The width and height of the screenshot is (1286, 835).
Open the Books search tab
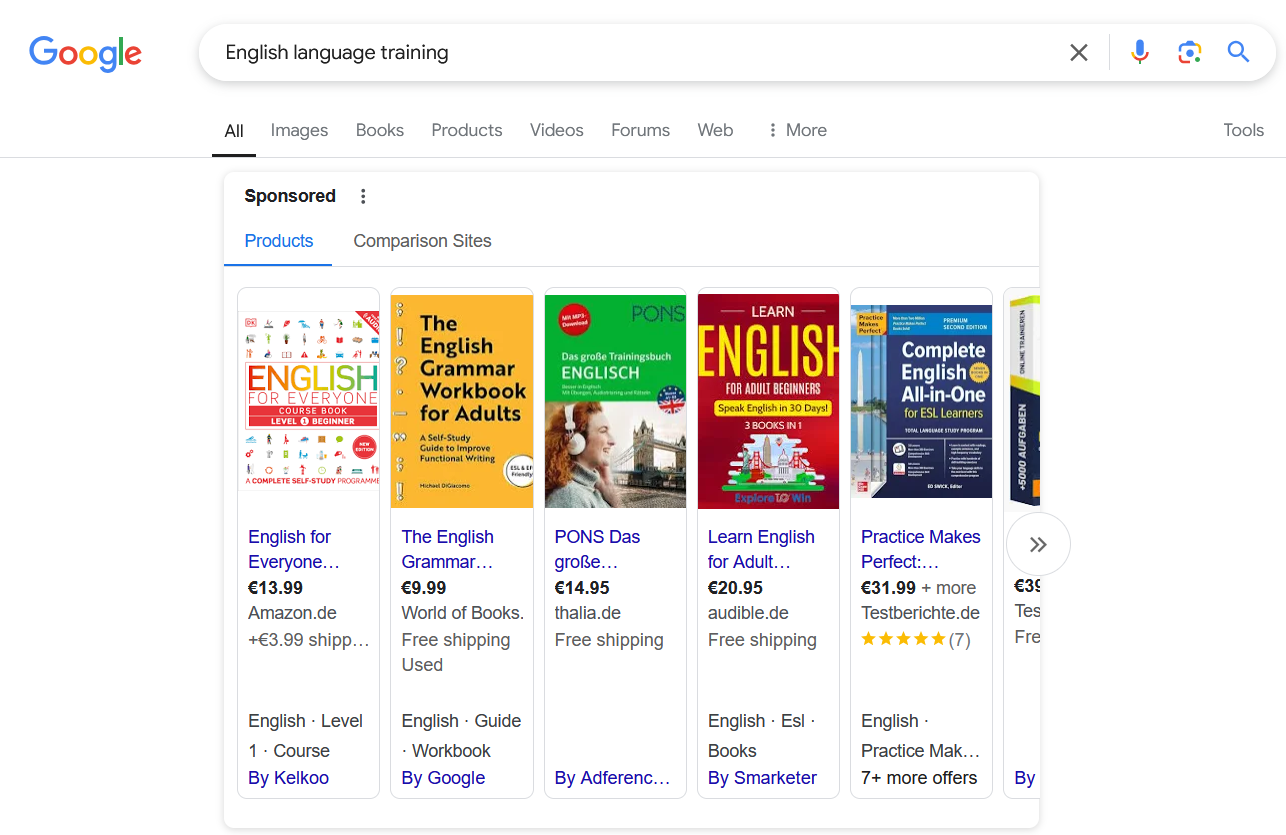pos(380,130)
